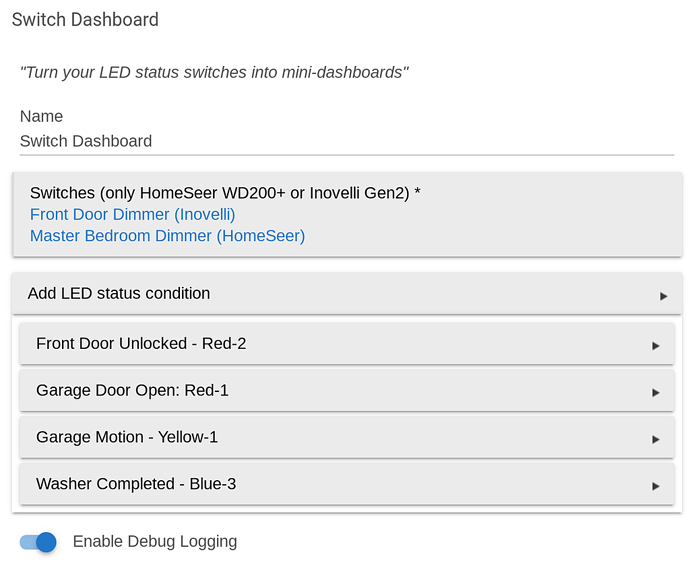690x563 pixels.
Task: Click the Name input field
Action: [346, 141]
